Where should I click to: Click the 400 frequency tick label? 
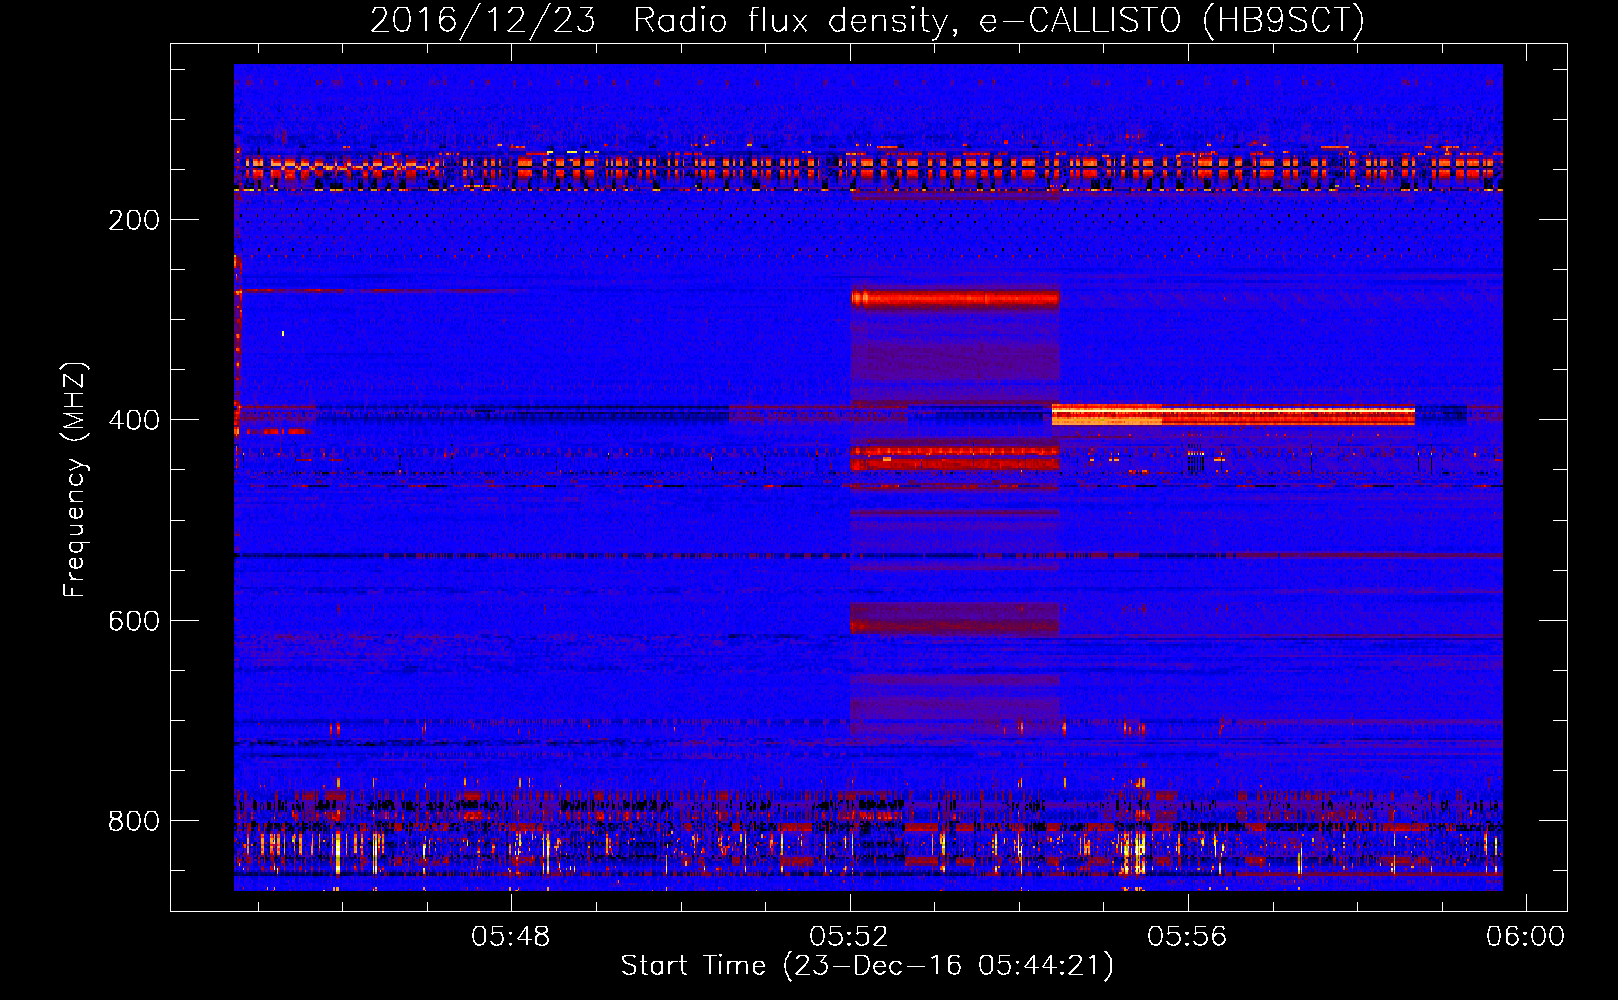pos(134,420)
